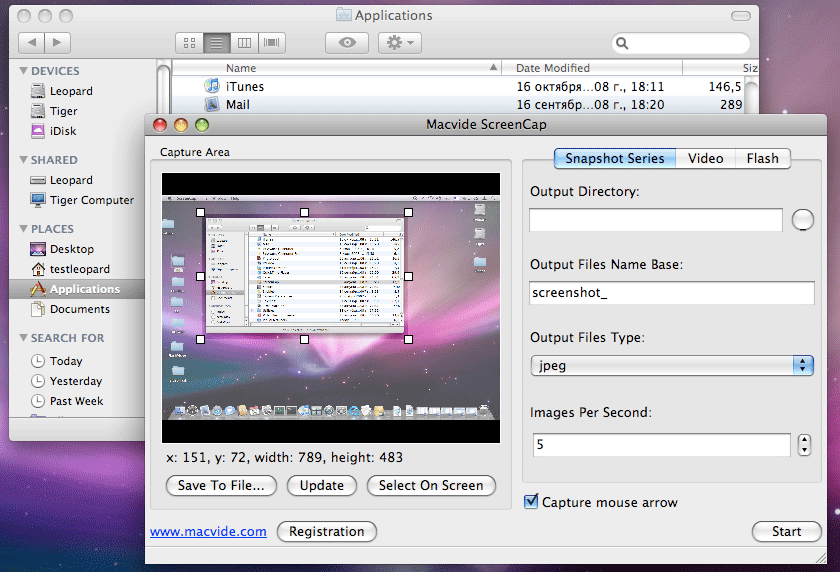Click the capture area preview thumbnail
The image size is (840, 572).
[x=331, y=307]
